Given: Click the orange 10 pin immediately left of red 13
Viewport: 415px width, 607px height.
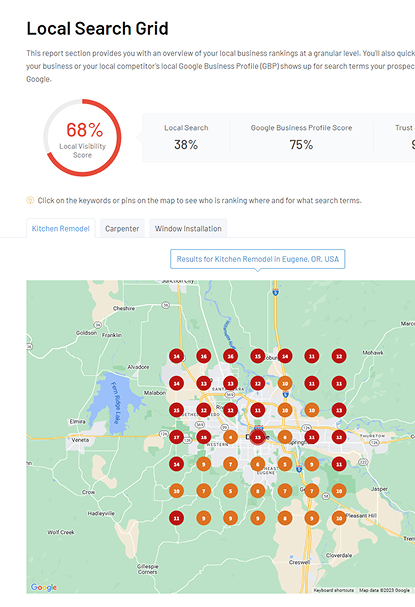Looking at the screenshot, I should tap(312, 410).
